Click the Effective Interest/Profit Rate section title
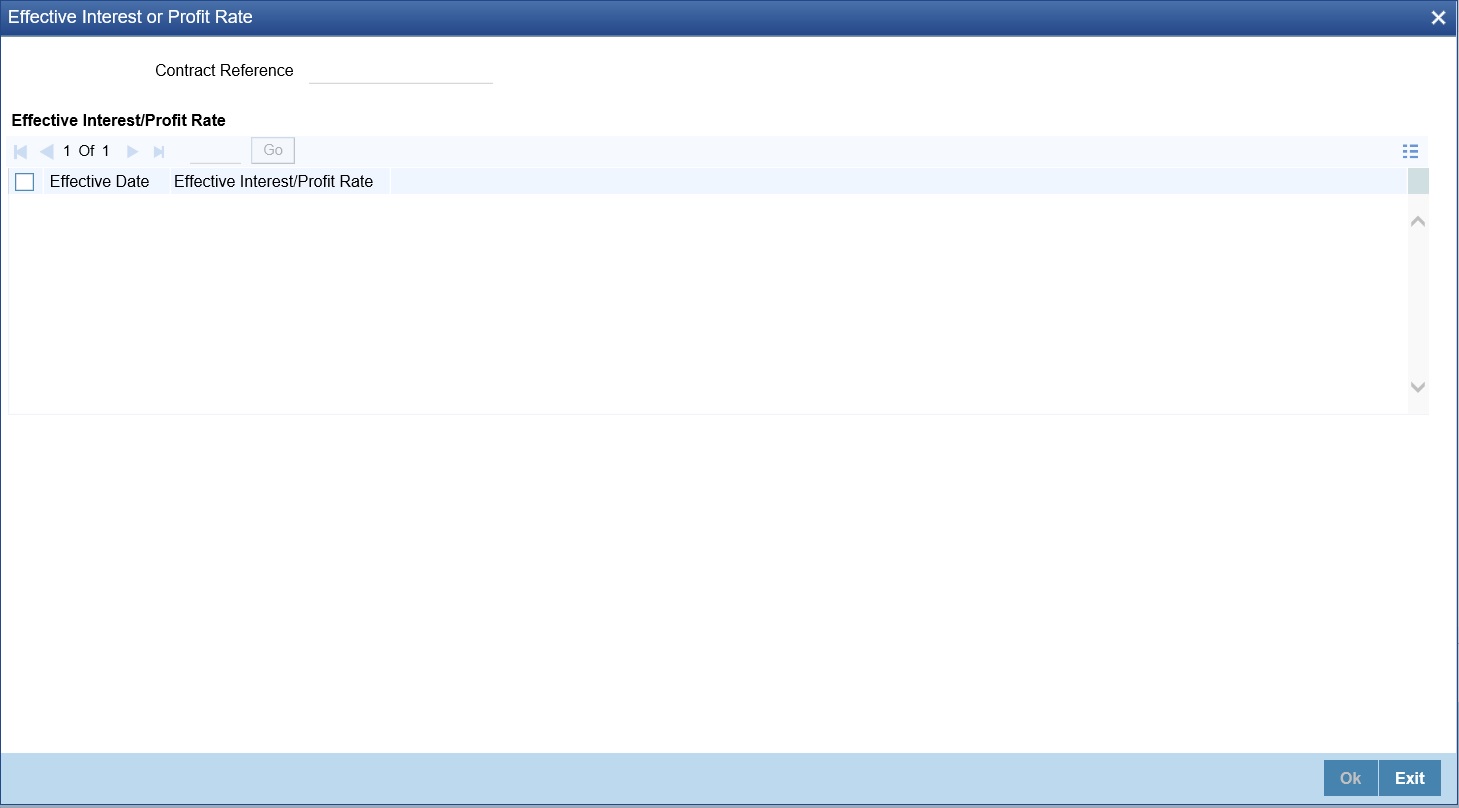 pos(119,120)
